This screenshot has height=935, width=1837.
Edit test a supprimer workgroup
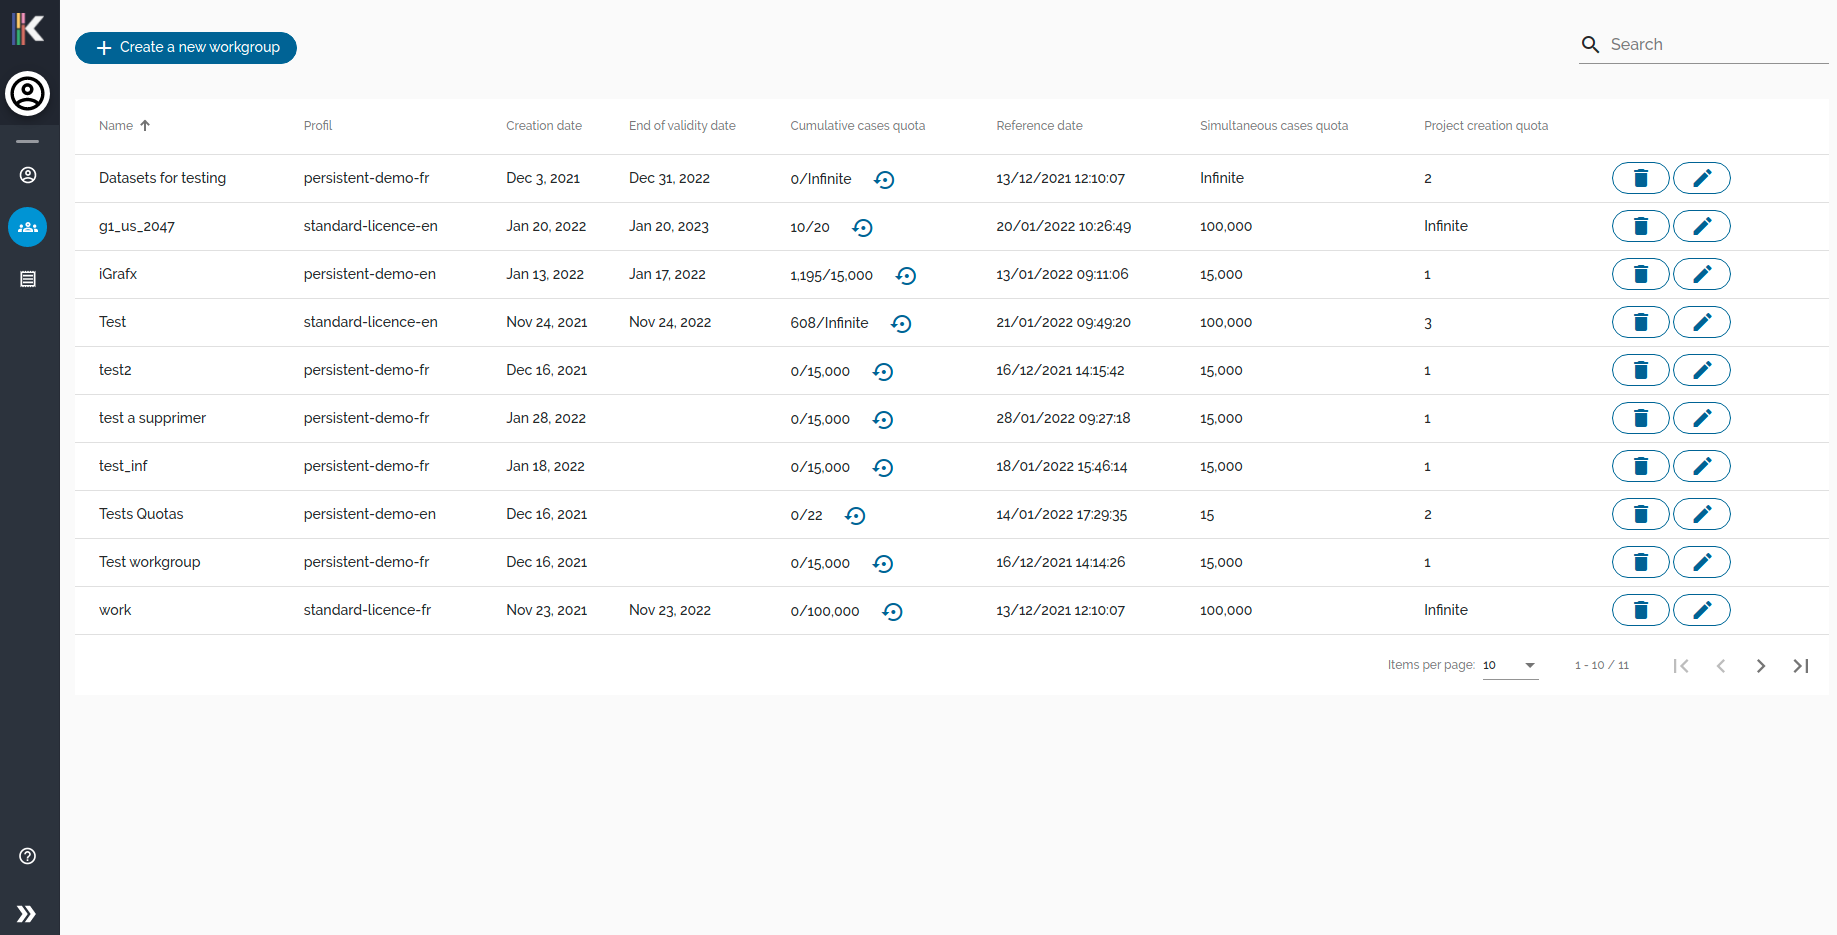coord(1702,418)
